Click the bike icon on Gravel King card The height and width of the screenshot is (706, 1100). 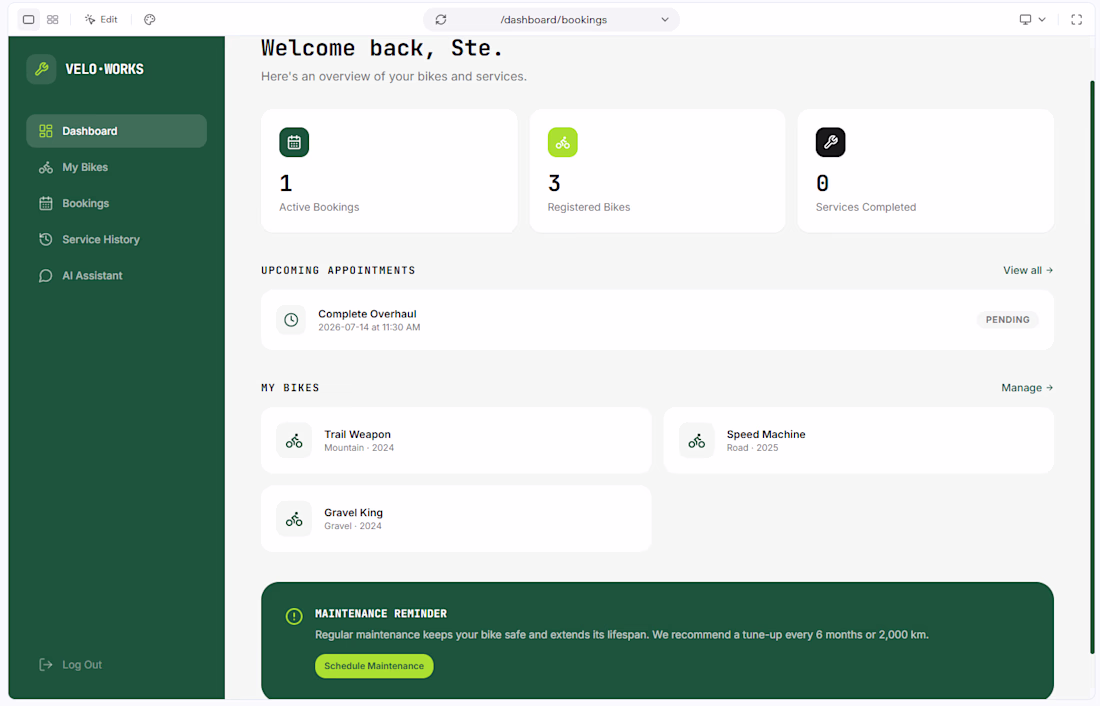tap(294, 519)
